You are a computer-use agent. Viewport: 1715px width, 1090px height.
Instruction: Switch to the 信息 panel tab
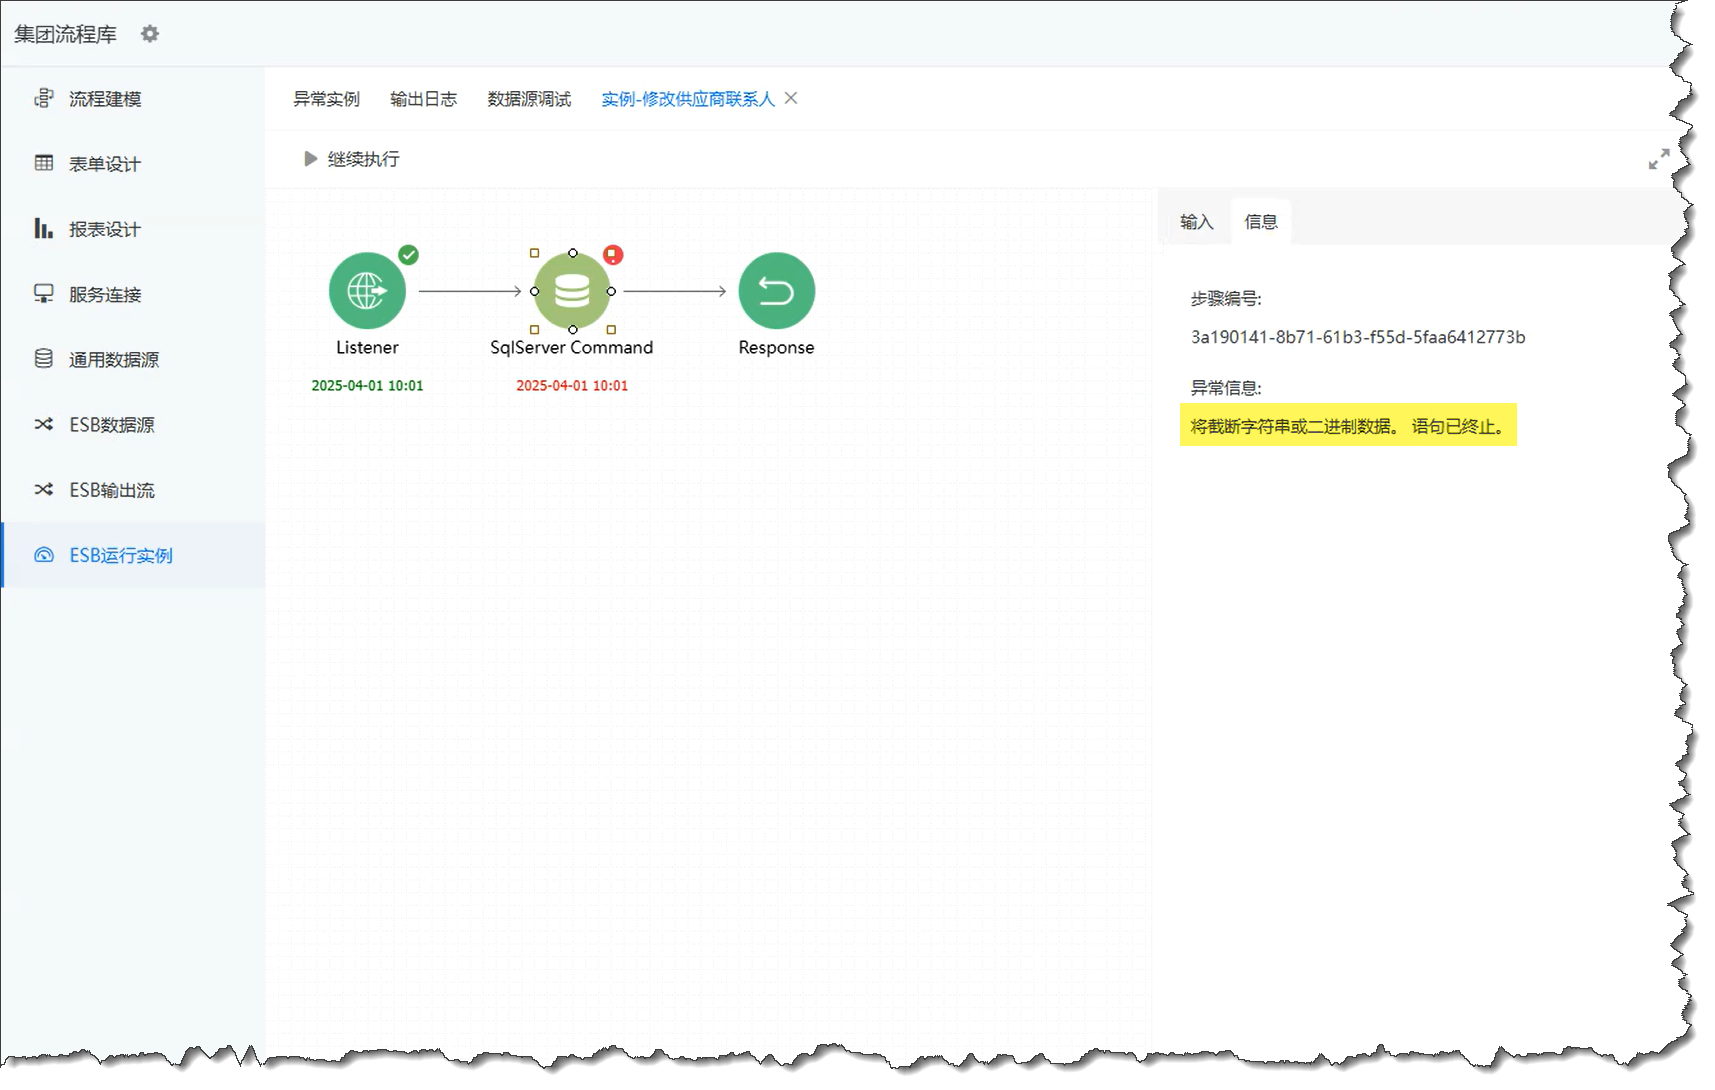pos(1260,221)
